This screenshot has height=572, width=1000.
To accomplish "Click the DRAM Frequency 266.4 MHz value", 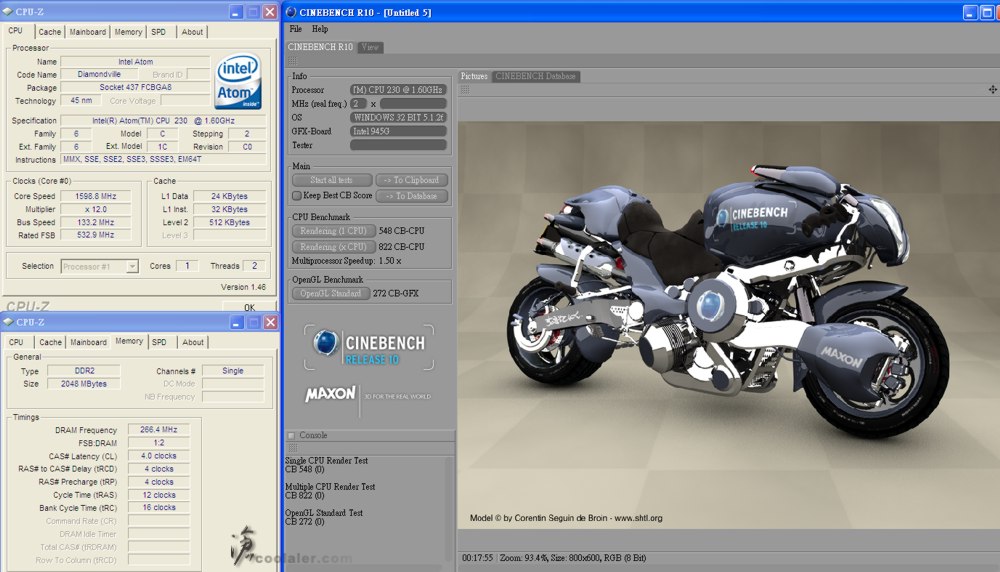I will click(159, 430).
